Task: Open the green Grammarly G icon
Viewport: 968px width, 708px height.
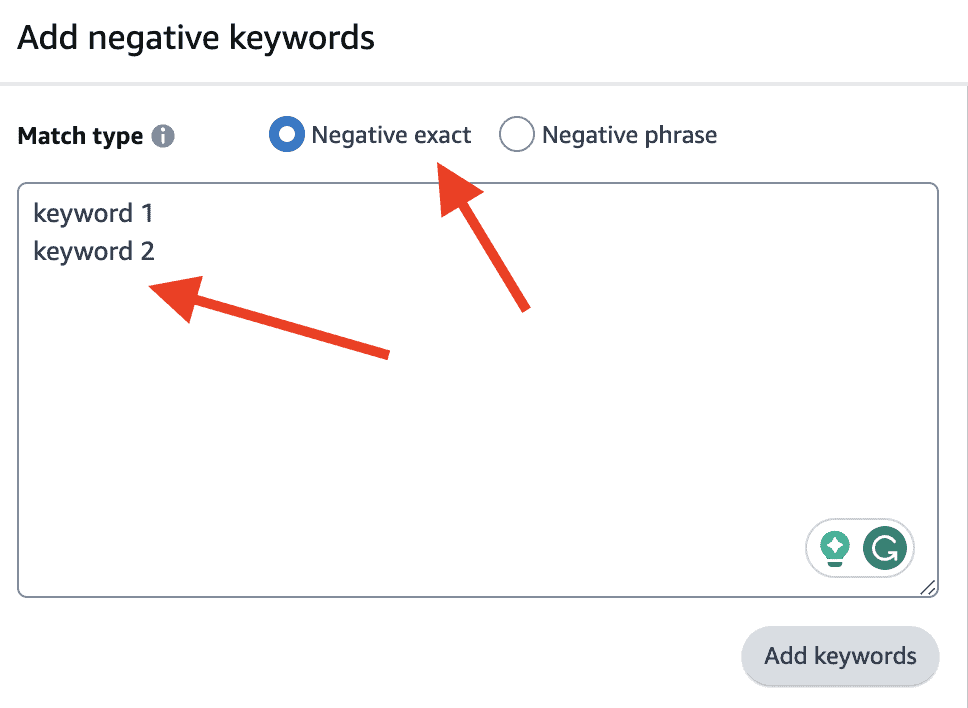Action: (885, 548)
